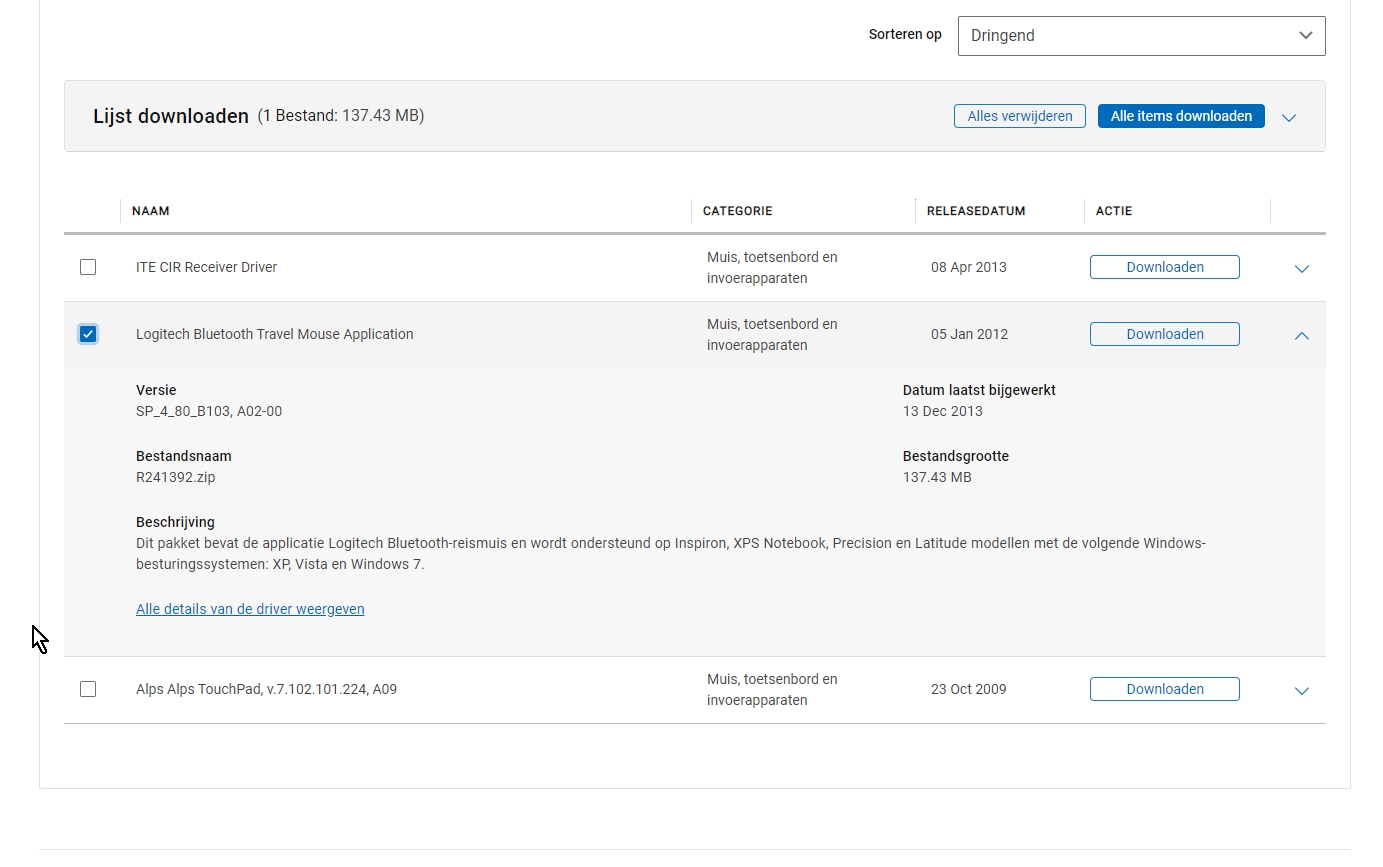
Task: Click the ITE CIR Receiver Driver name
Action: (x=206, y=267)
